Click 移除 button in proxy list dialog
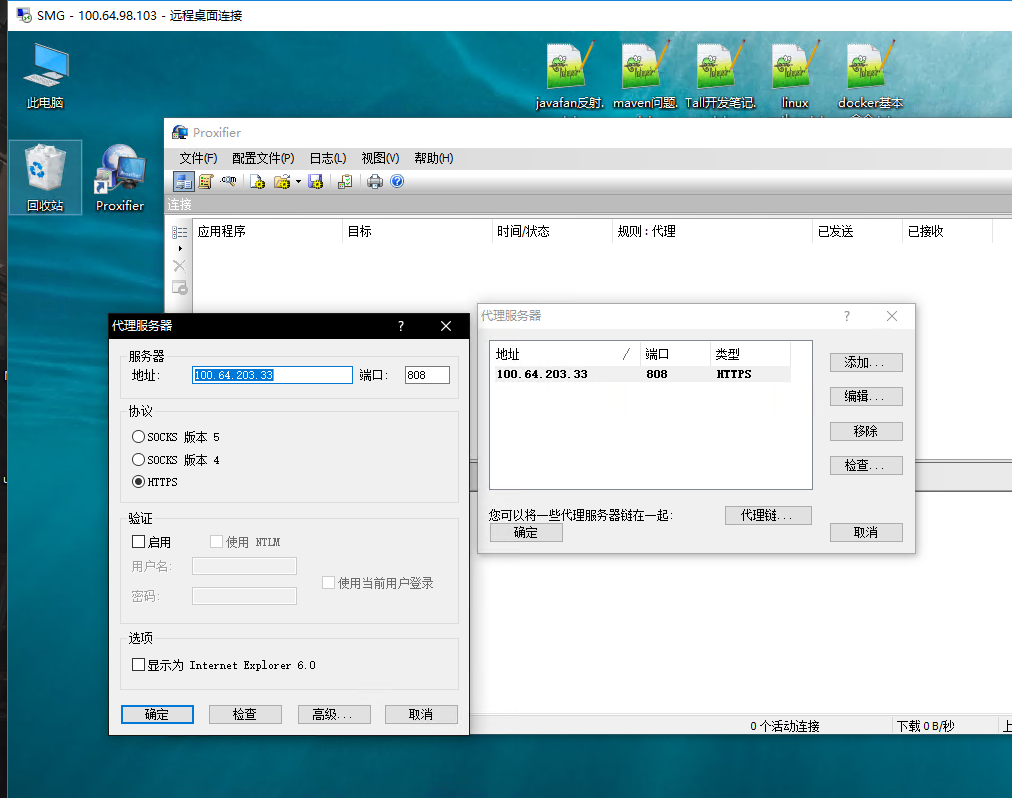This screenshot has height=798, width=1012. (866, 431)
